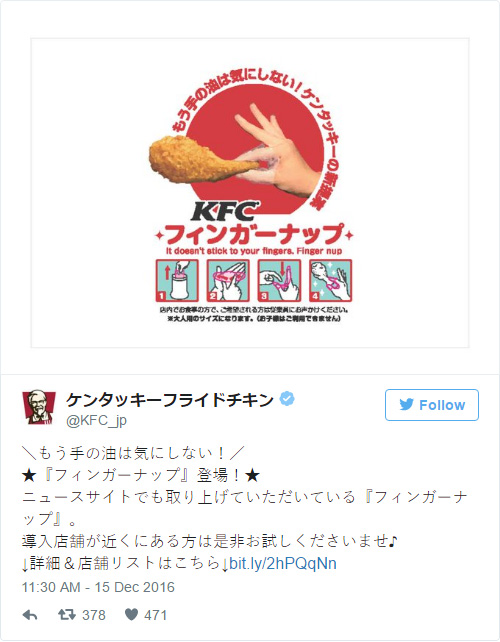
Task: Open the bit.ly/2hPQqNn link
Action: (x=283, y=564)
